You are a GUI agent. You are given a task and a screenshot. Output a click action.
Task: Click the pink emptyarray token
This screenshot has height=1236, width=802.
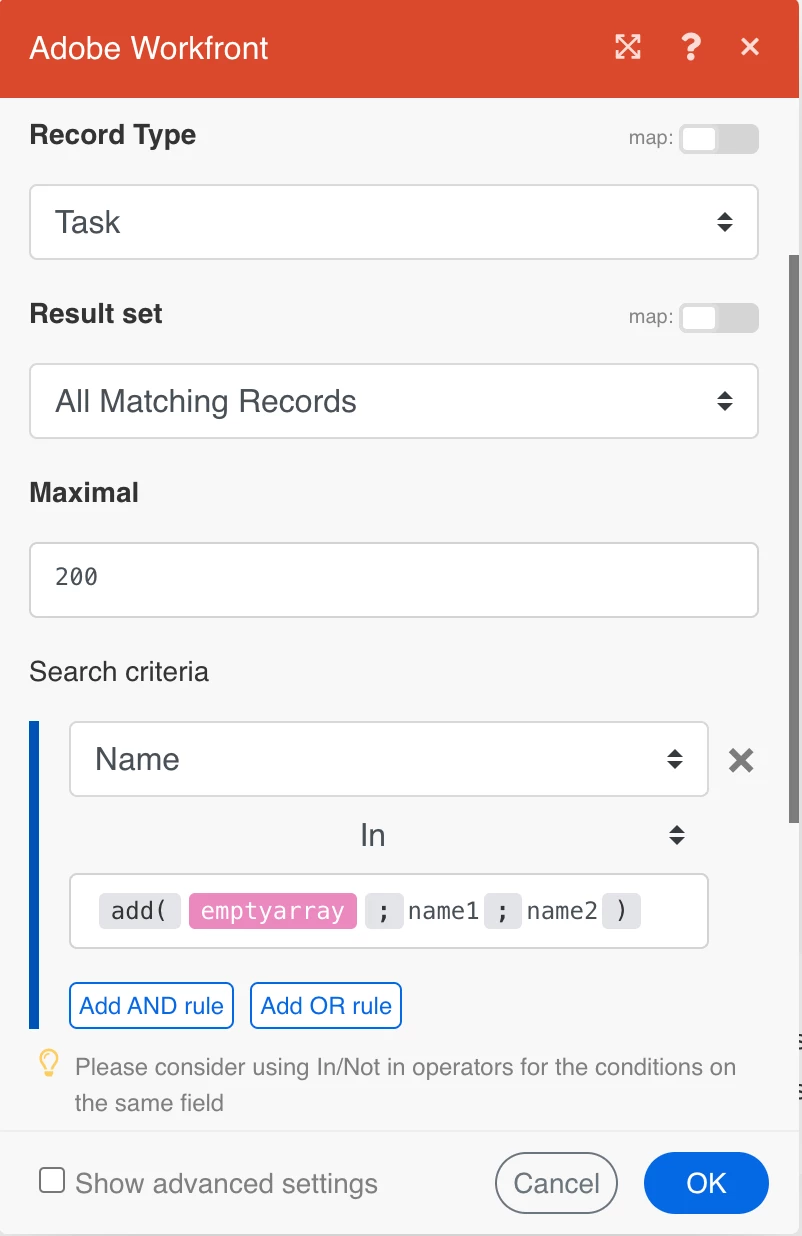[273, 911]
